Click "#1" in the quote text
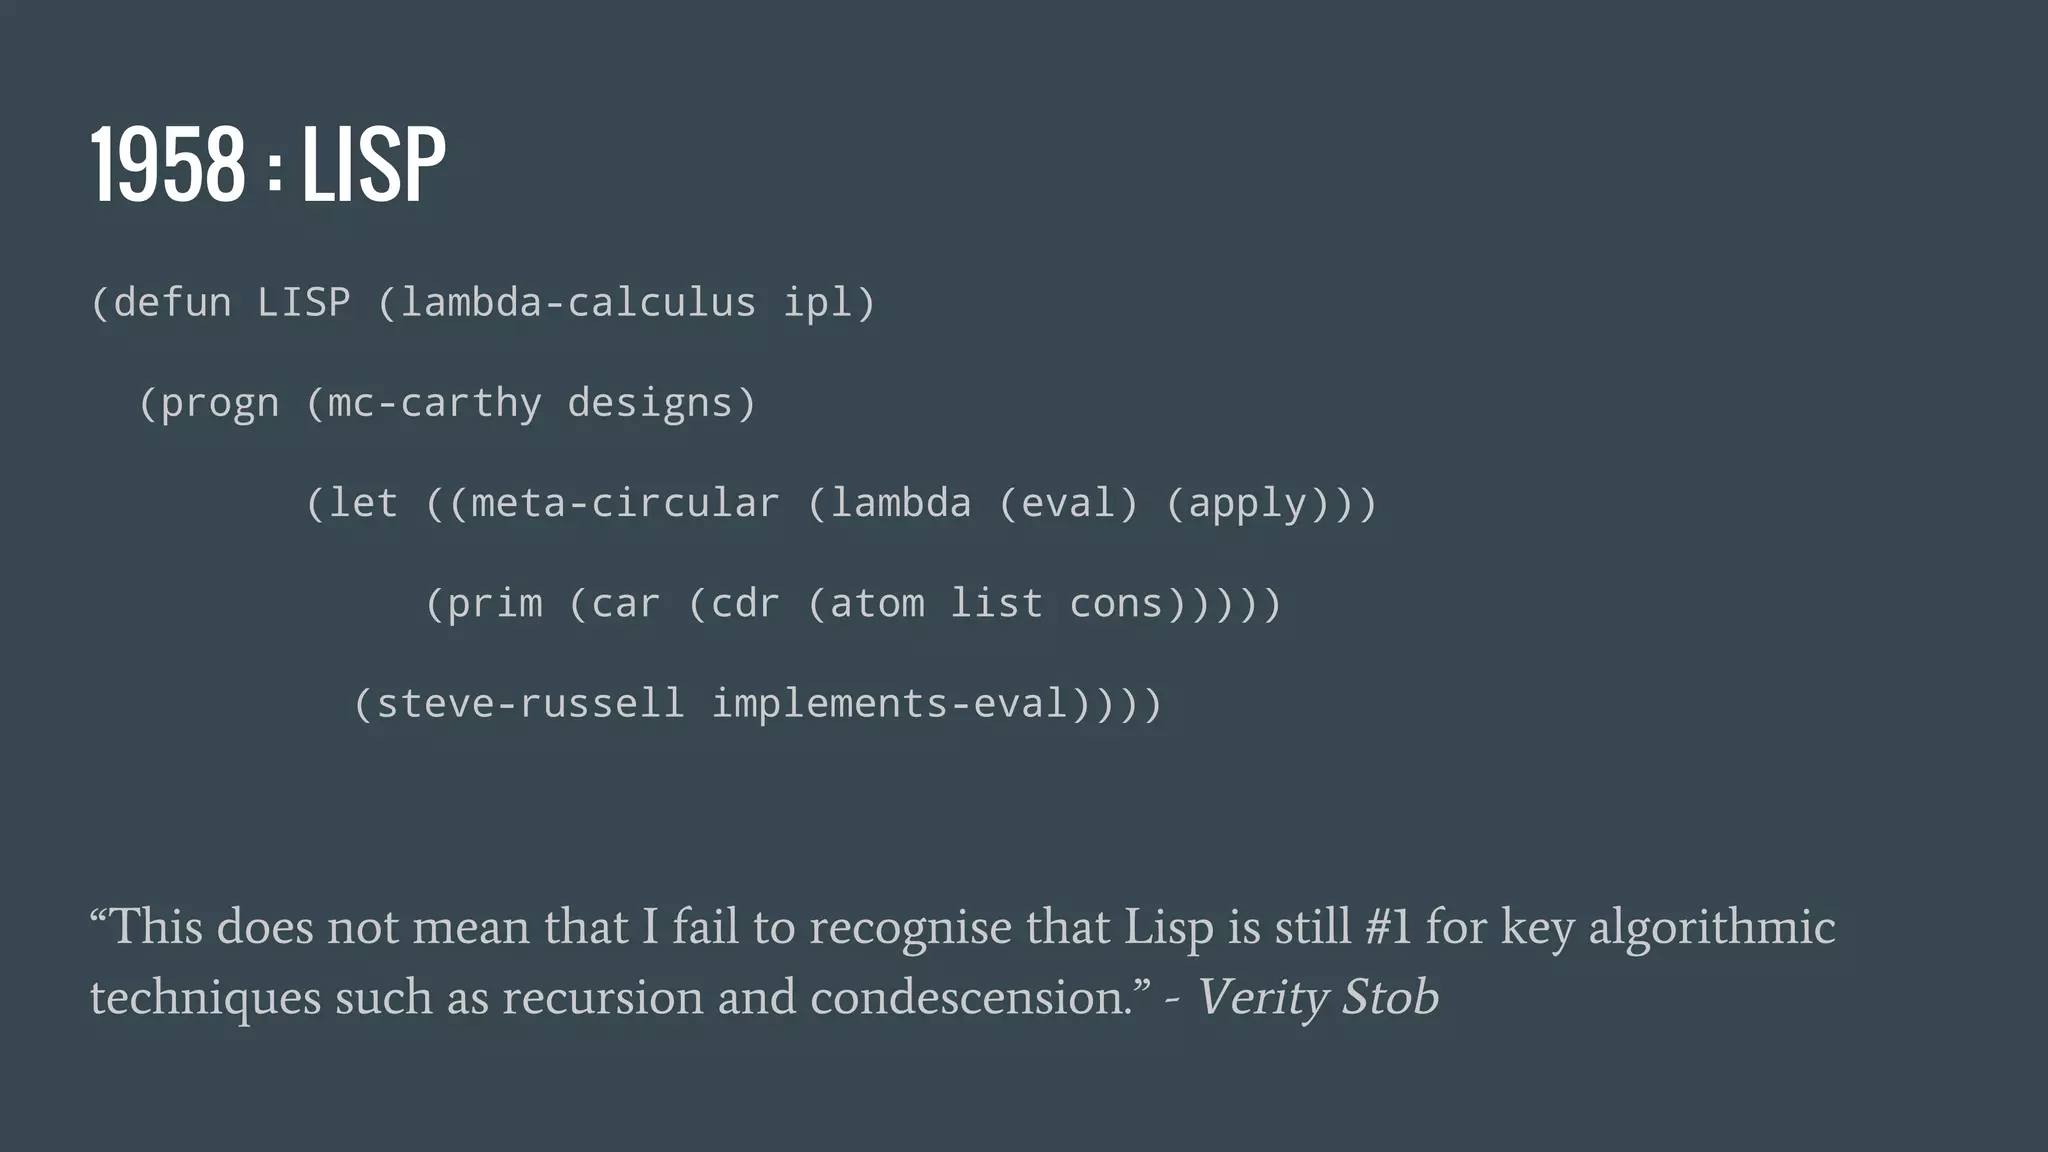 click(1389, 927)
